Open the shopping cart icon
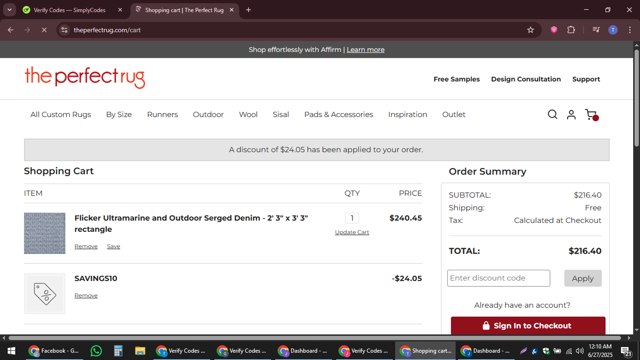Image resolution: width=640 pixels, height=360 pixels. point(591,115)
